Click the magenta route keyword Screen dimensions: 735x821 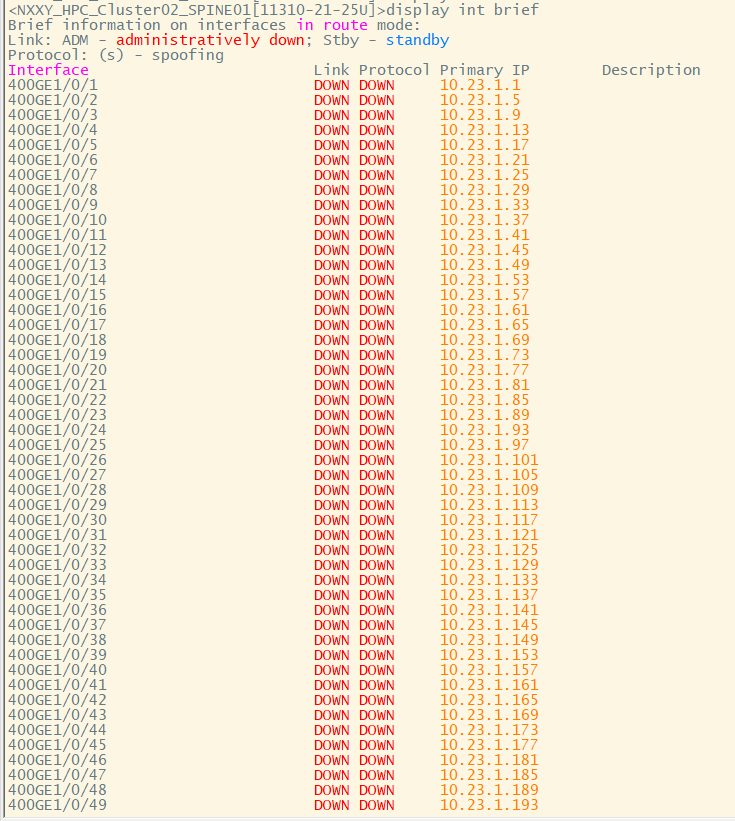(x=345, y=25)
